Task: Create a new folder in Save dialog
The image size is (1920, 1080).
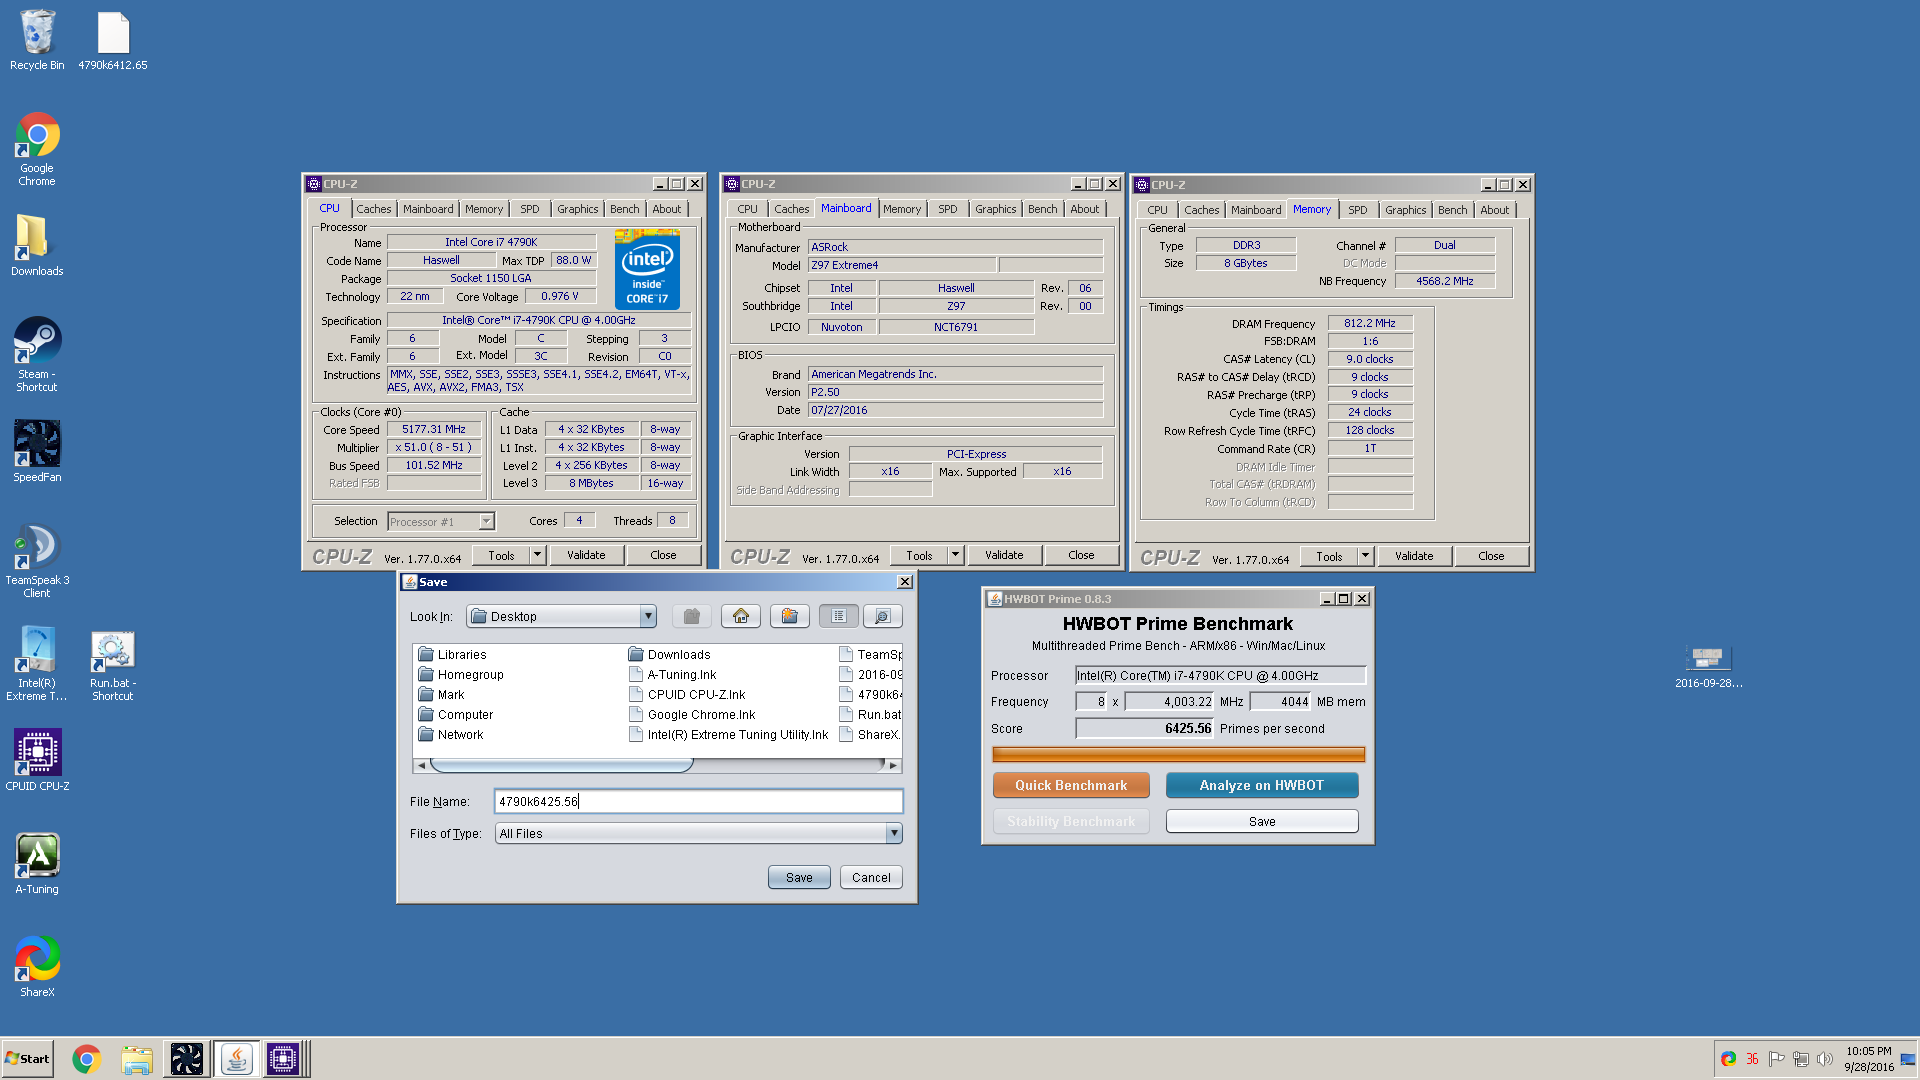Action: pos(789,616)
